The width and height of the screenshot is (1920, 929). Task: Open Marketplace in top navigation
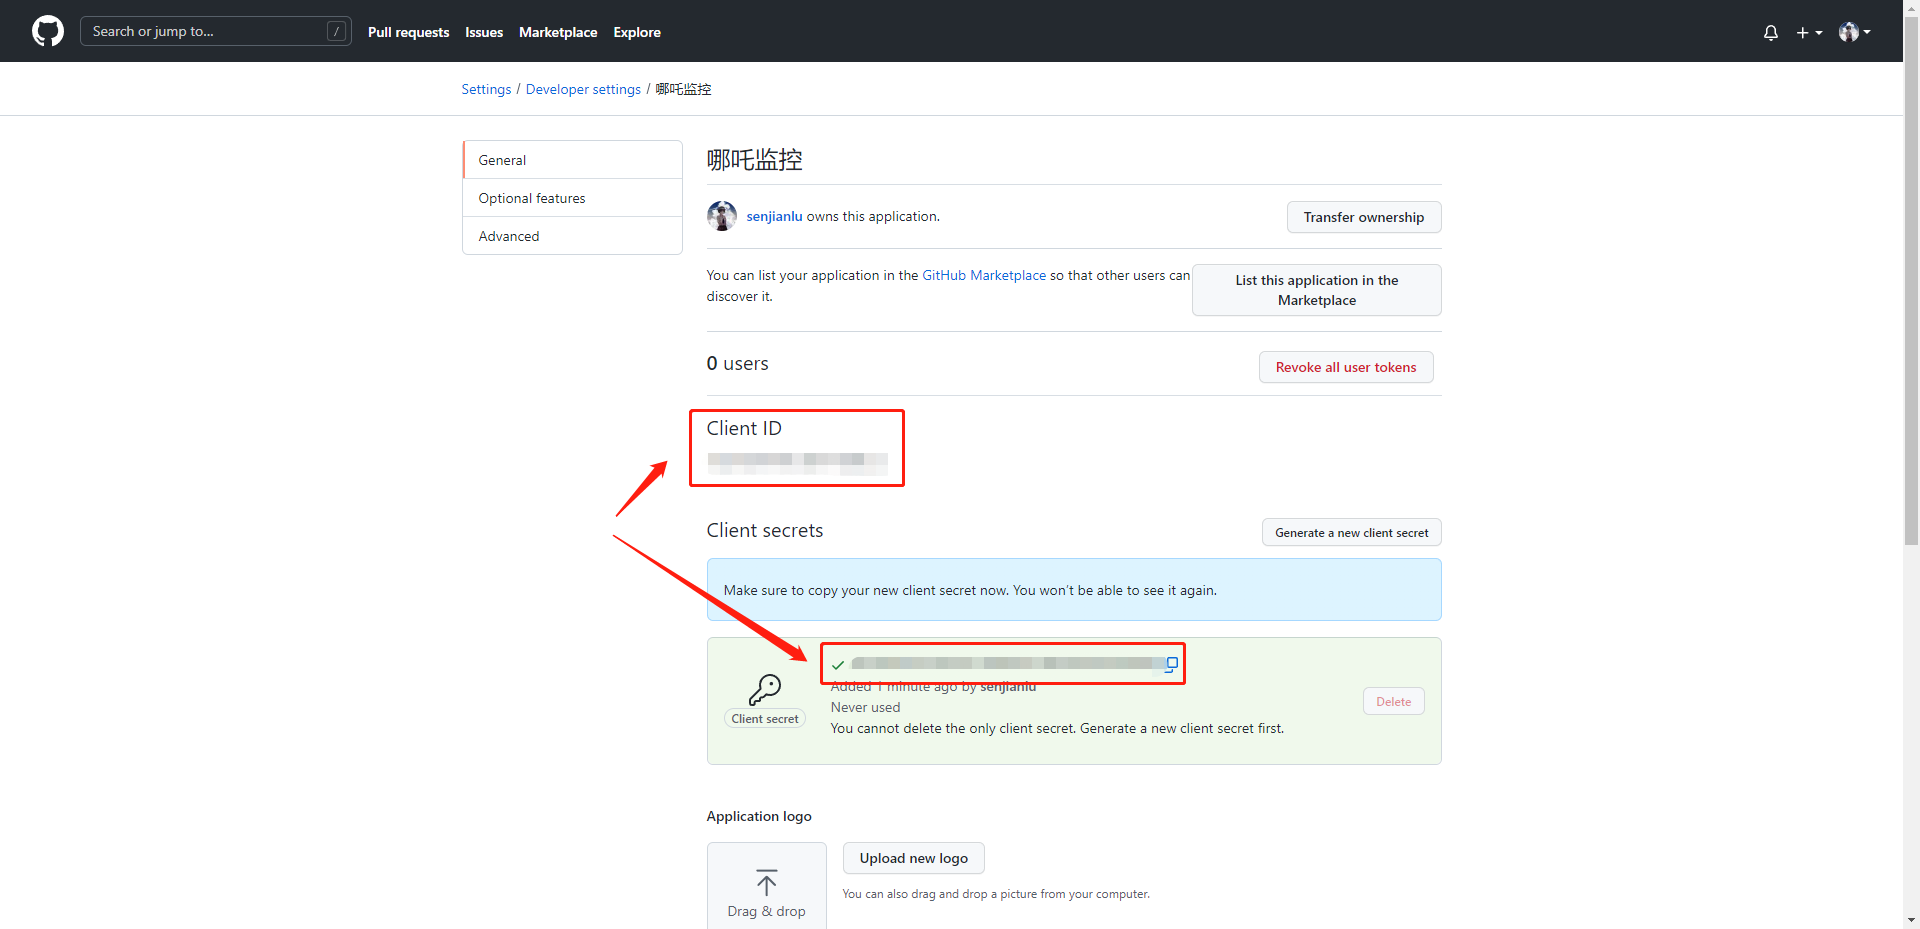558,32
